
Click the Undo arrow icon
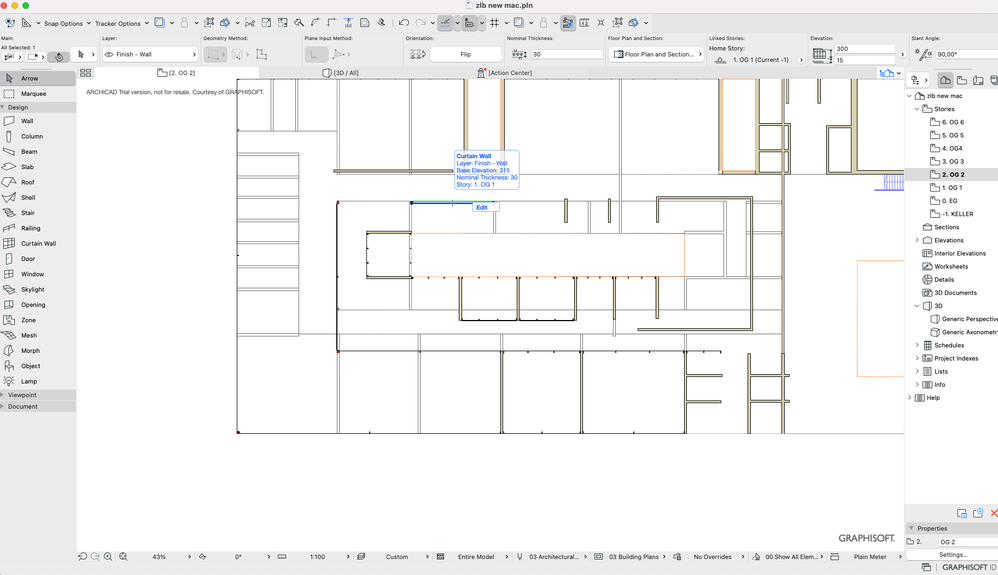coord(403,22)
